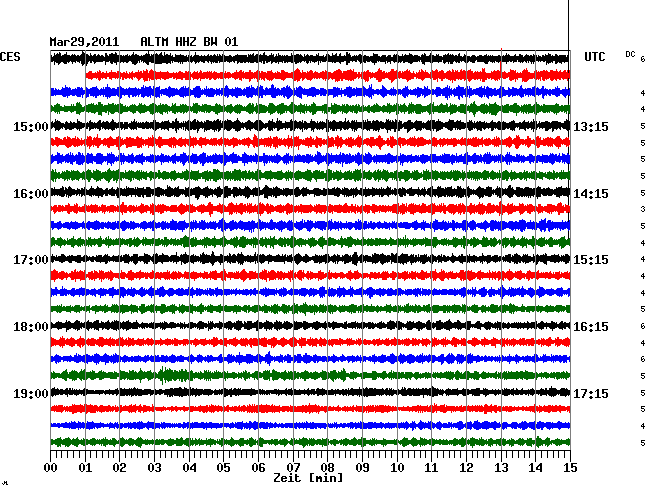This screenshot has height=494, width=650.
Task: Click the UTC column header
Action: coord(594,57)
